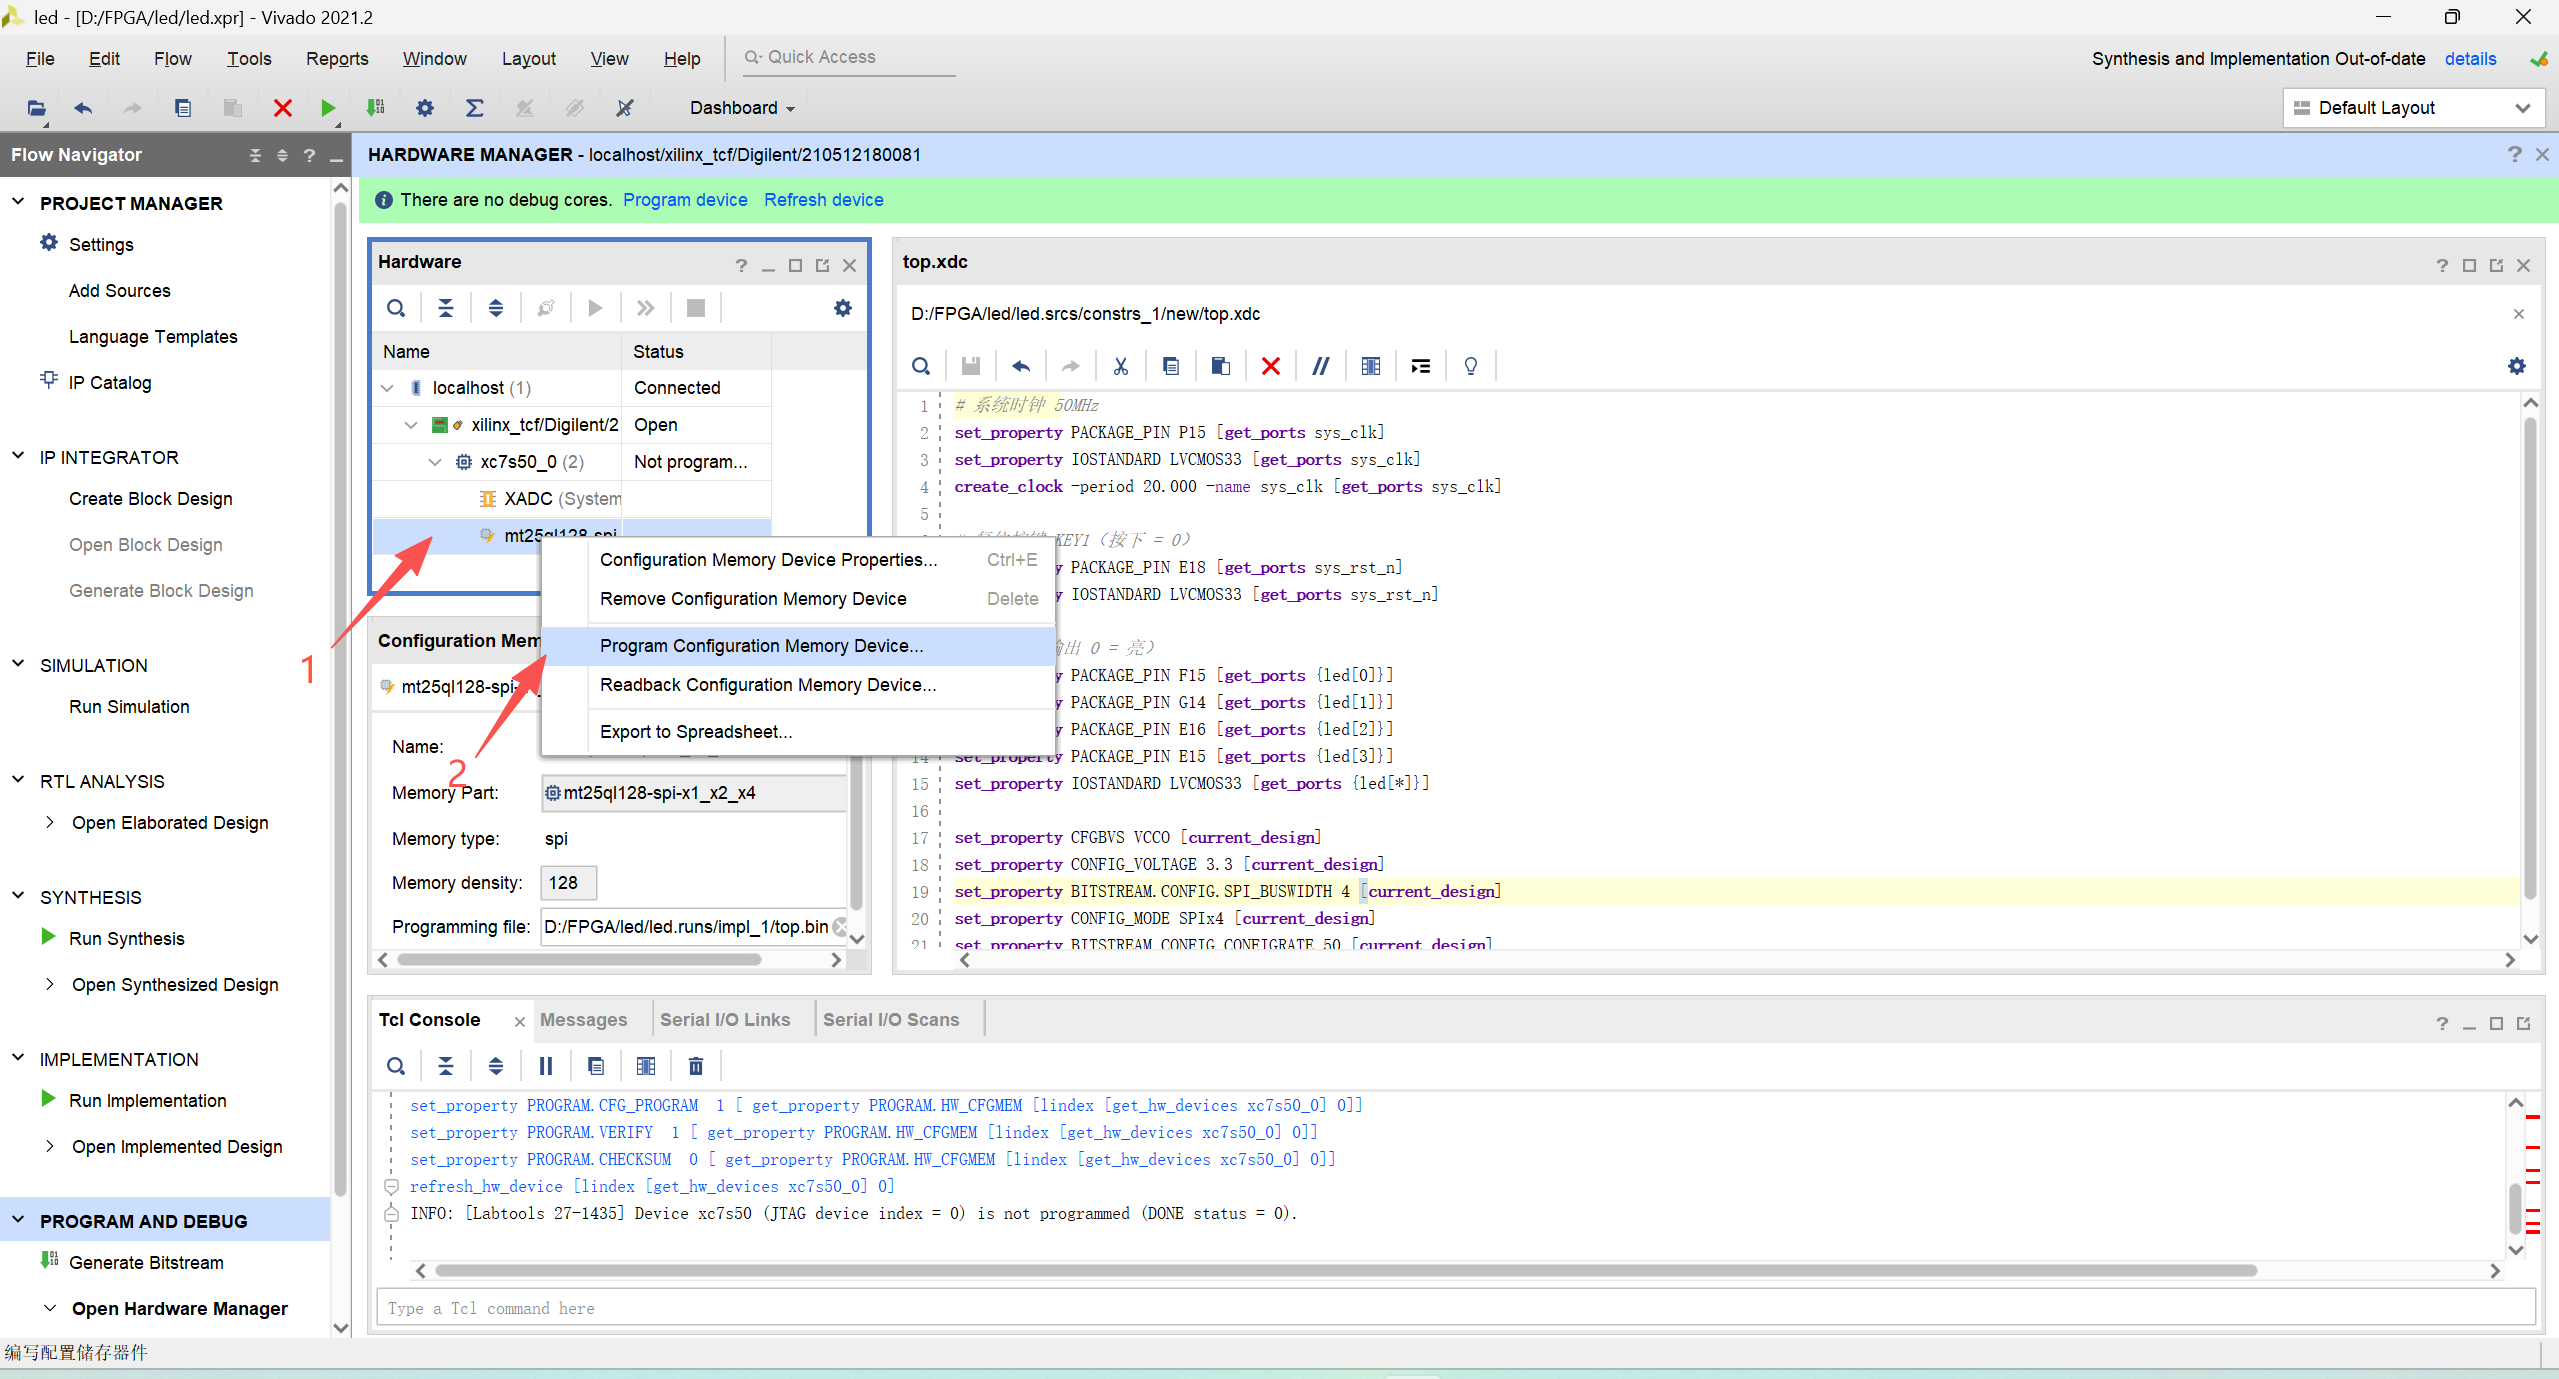Open the Dashboard dropdown
This screenshot has height=1379, width=2559.
[741, 108]
